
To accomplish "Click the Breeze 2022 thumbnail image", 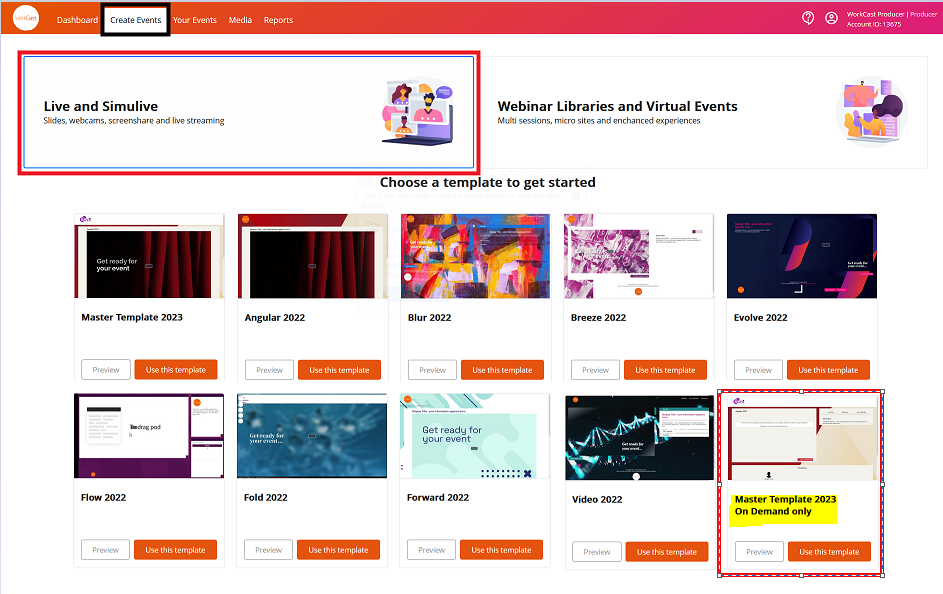I will coord(639,256).
